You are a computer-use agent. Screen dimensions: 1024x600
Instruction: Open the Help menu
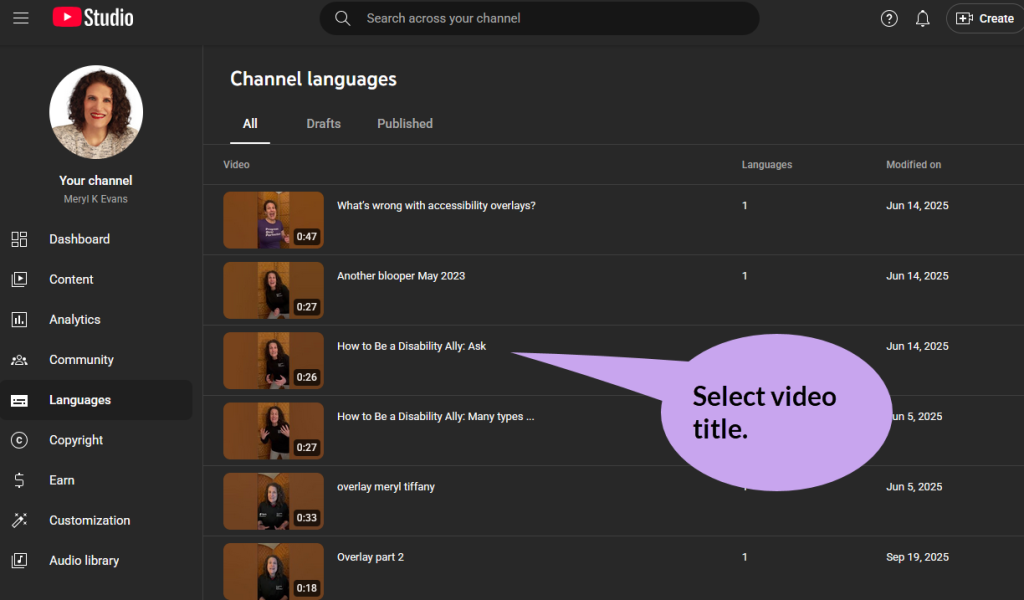[889, 18]
